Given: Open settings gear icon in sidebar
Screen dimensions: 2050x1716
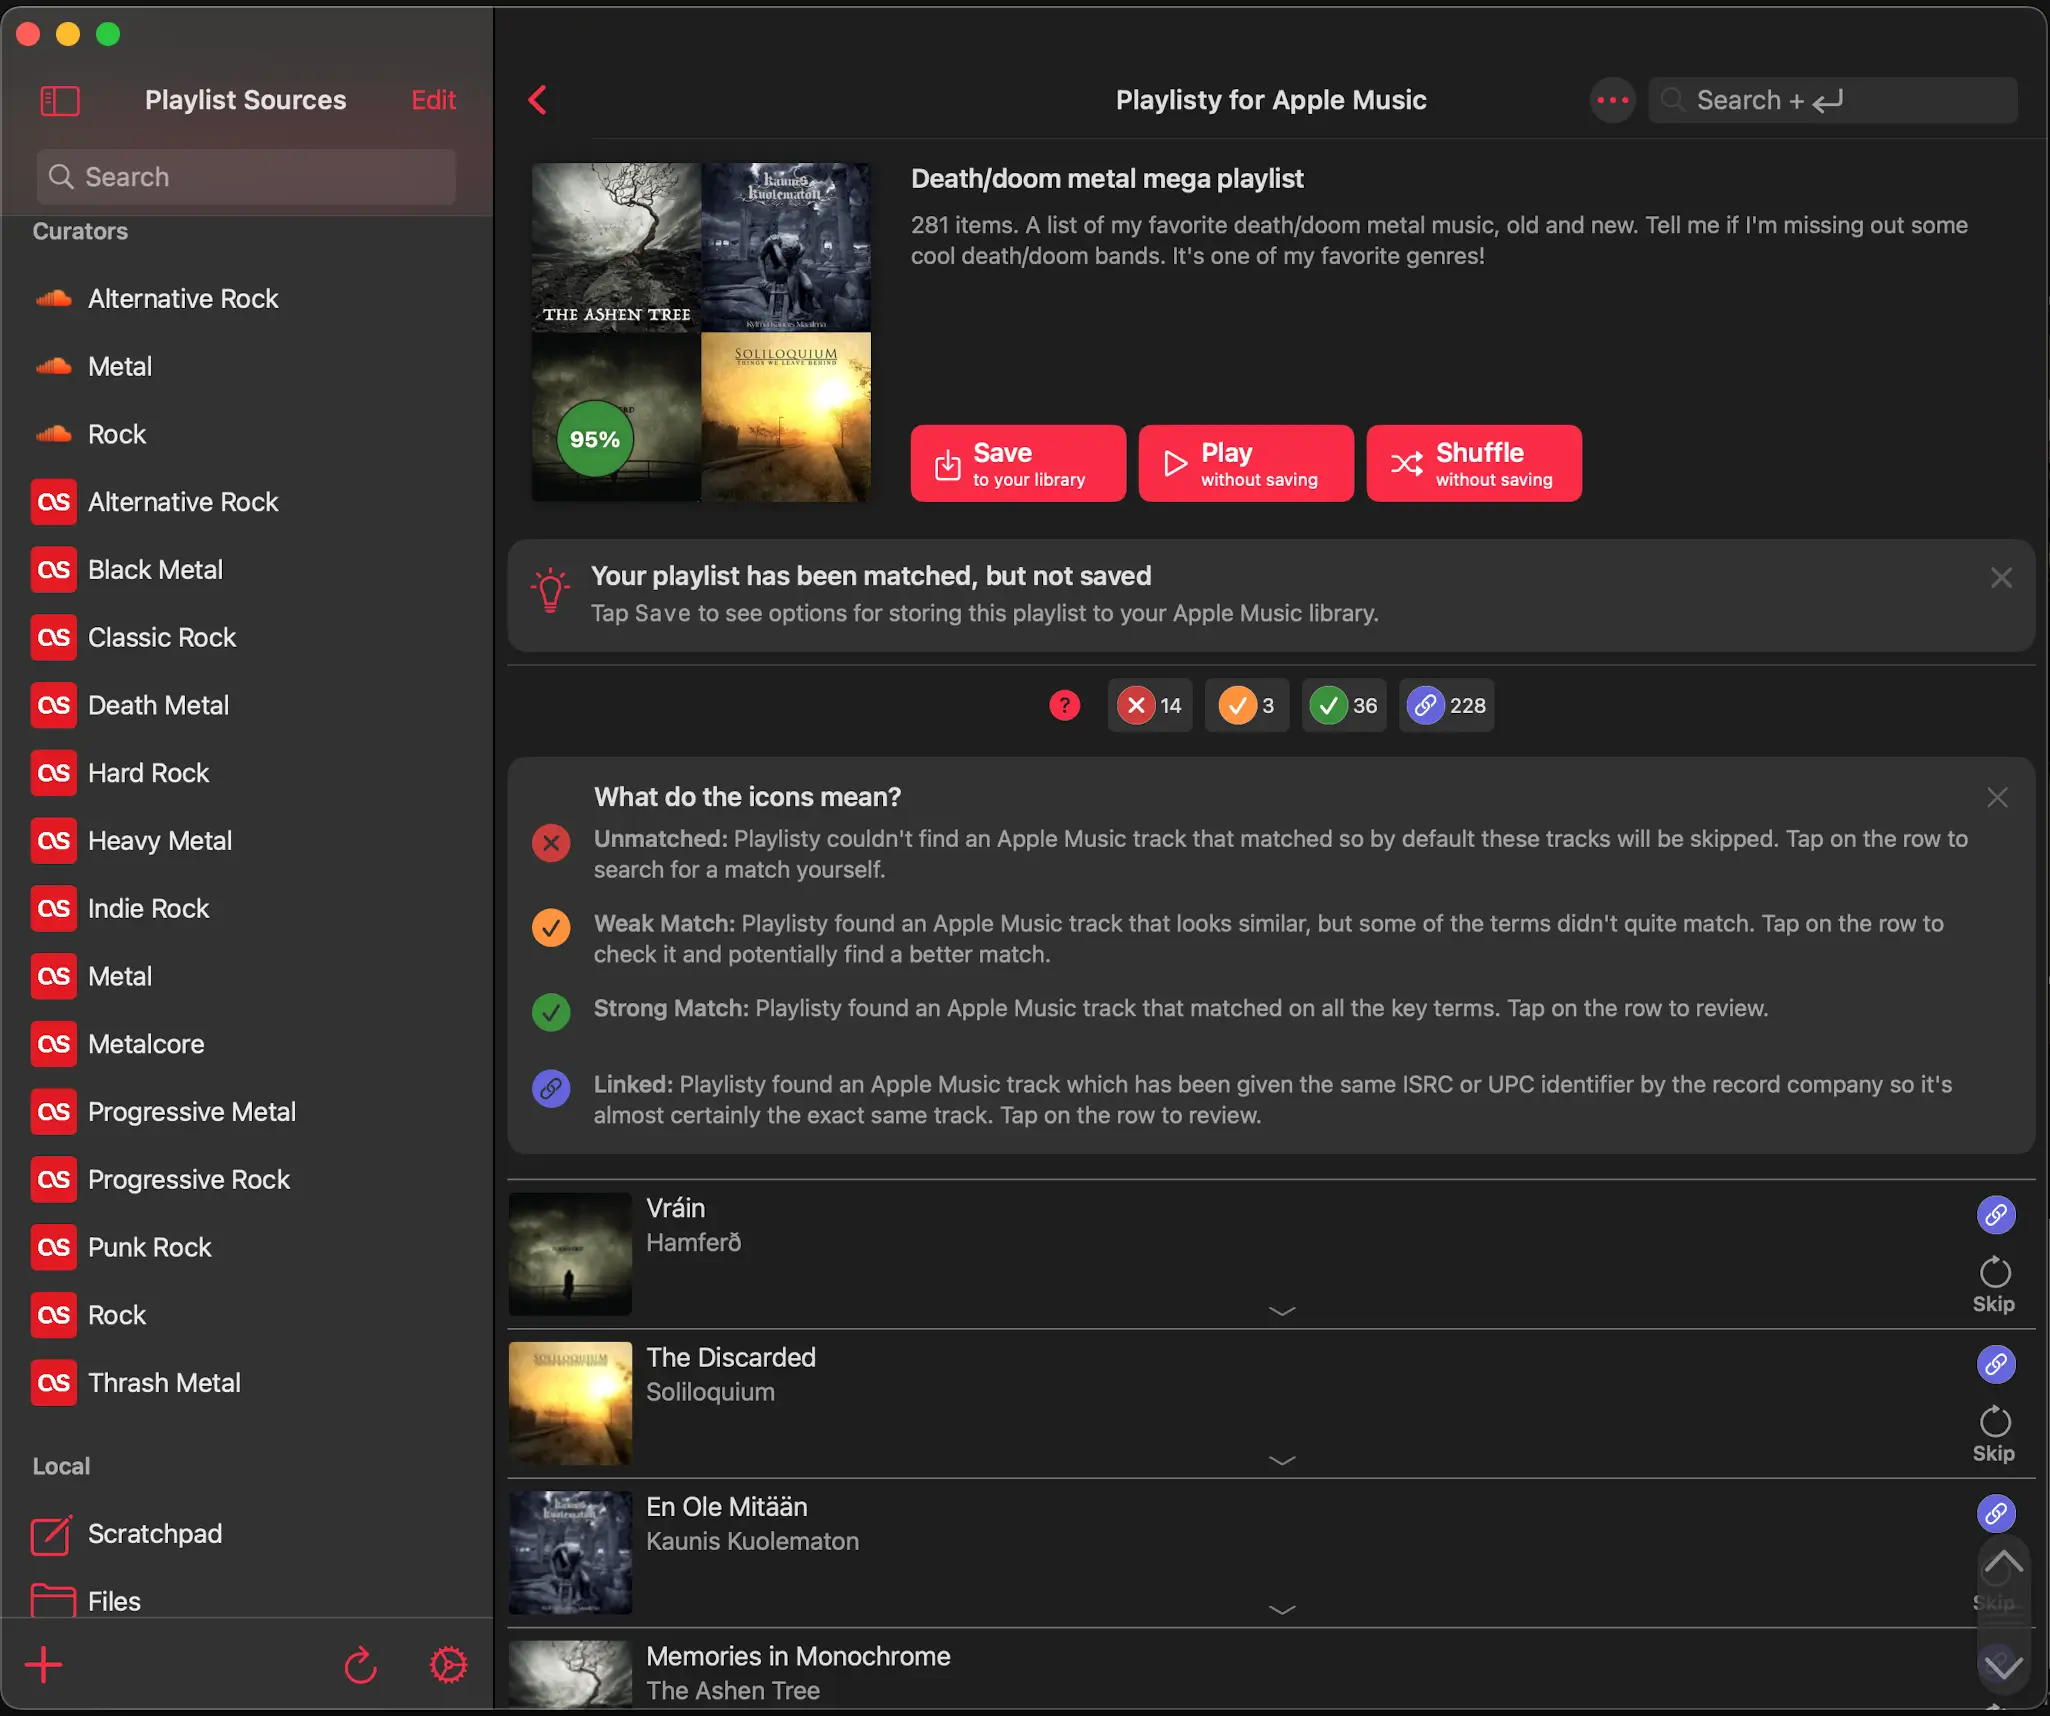Looking at the screenshot, I should (448, 1665).
